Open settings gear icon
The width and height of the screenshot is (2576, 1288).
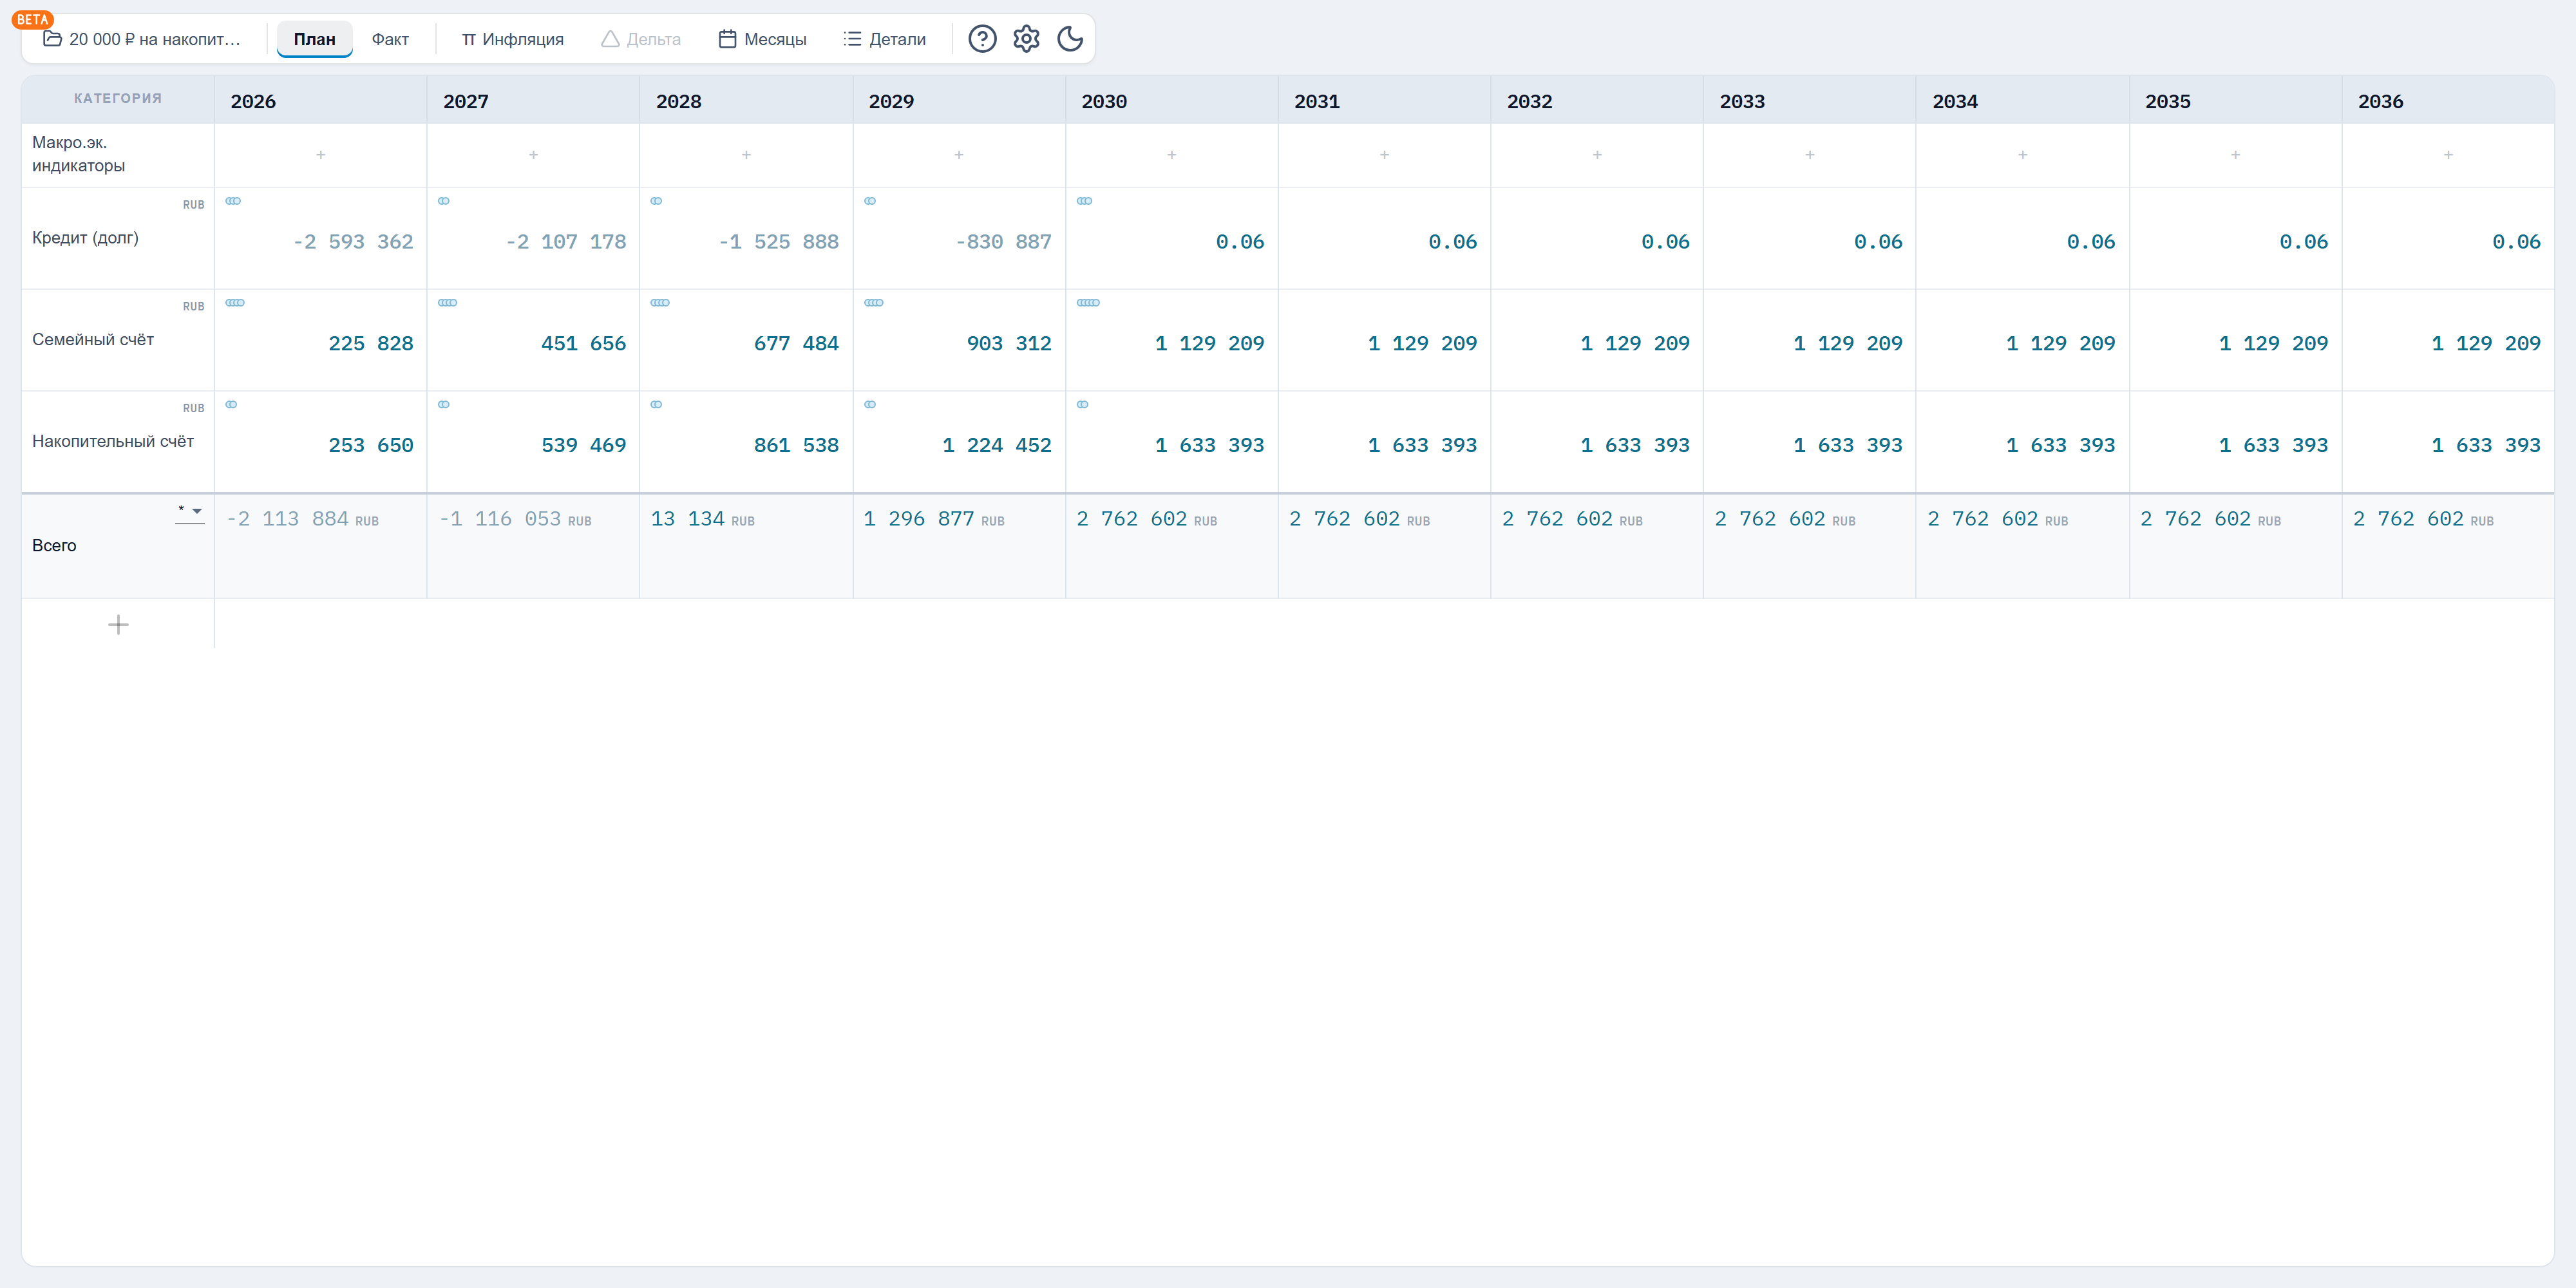(x=1026, y=39)
